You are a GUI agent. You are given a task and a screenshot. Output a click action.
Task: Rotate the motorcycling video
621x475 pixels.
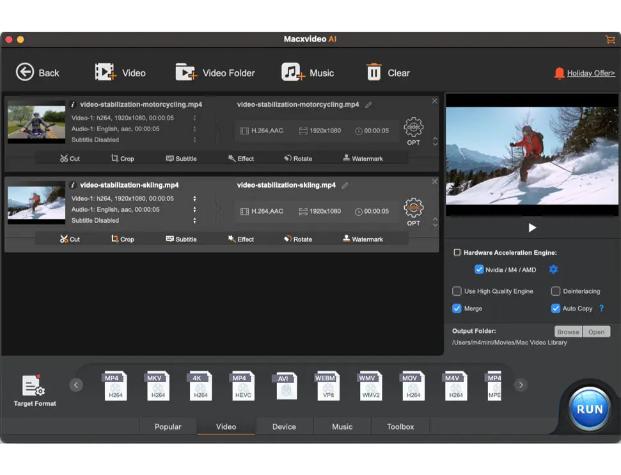298,158
